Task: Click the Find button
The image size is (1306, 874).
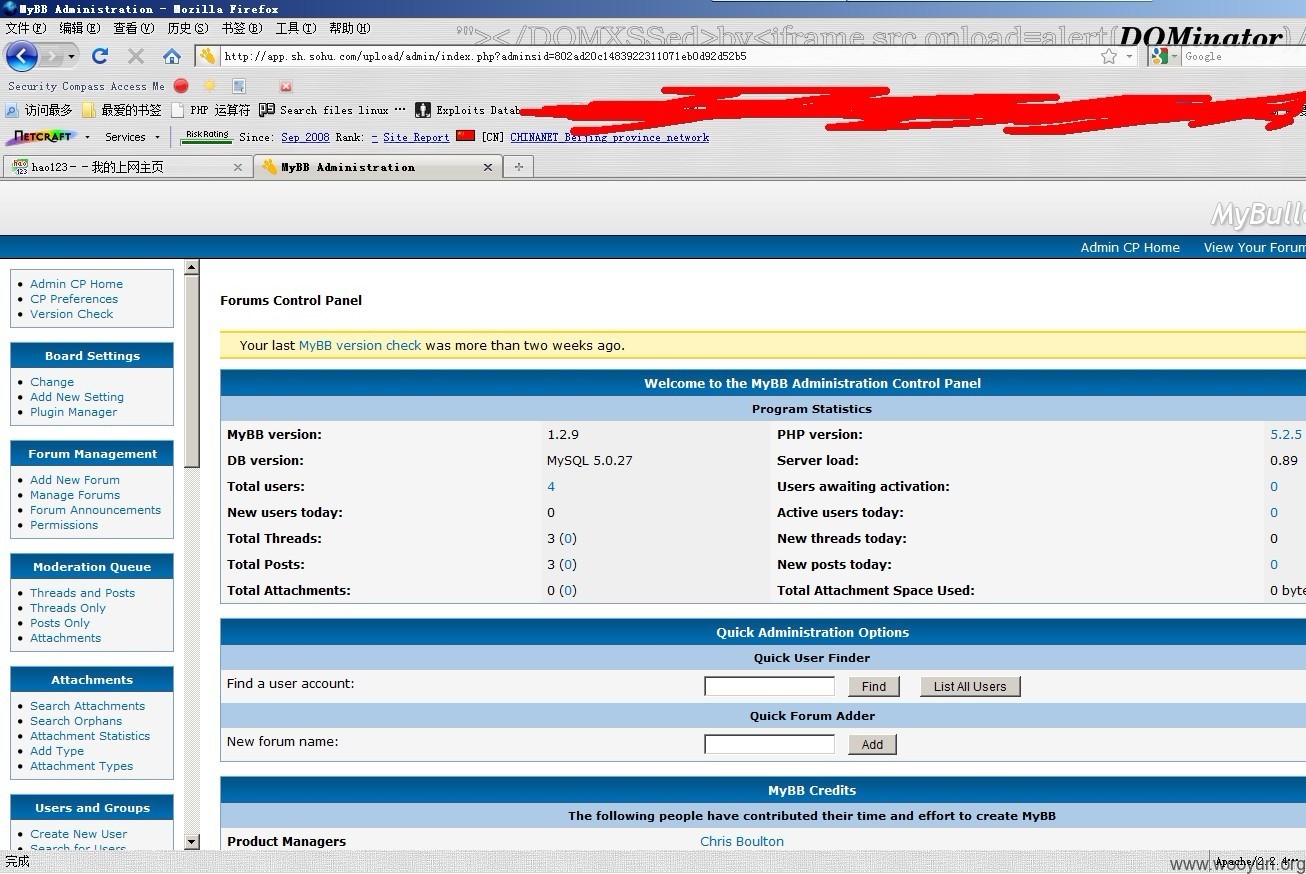Action: [x=874, y=686]
